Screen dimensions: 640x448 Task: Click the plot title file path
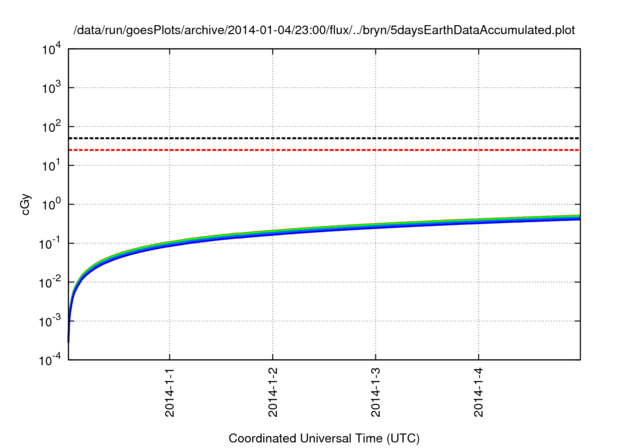click(x=324, y=30)
